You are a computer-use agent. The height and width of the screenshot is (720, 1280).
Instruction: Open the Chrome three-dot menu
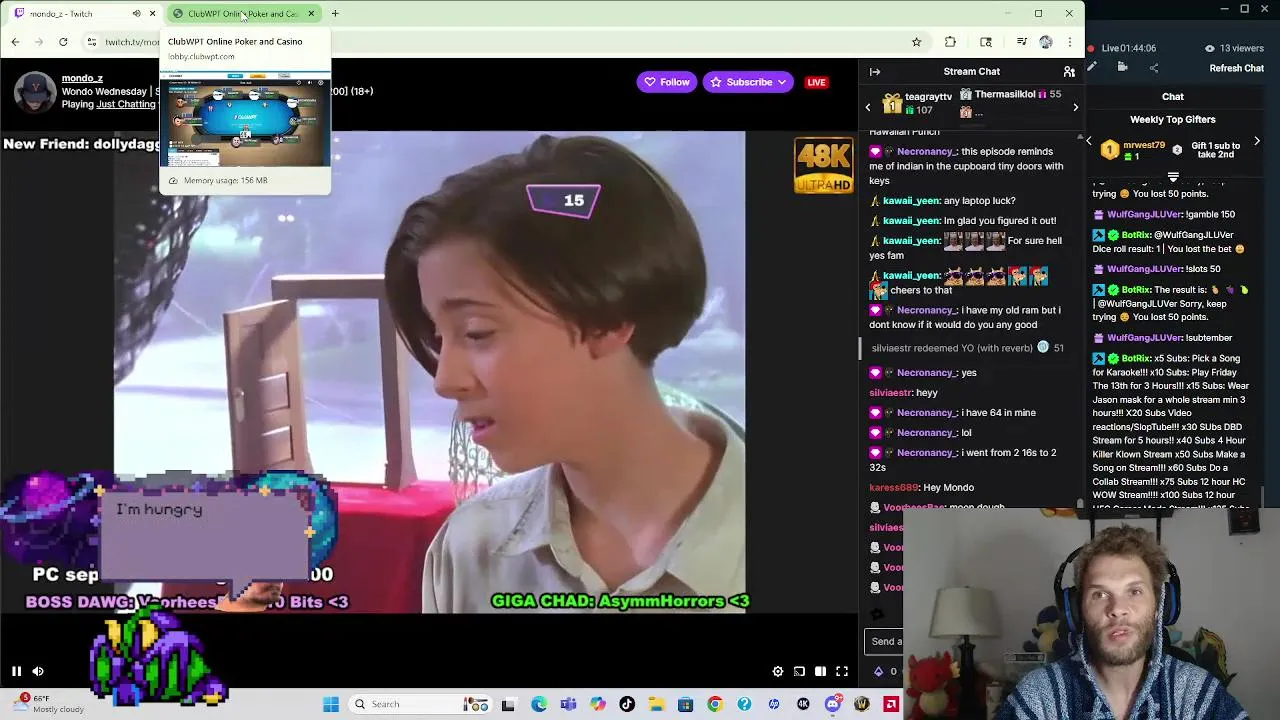click(x=1069, y=42)
